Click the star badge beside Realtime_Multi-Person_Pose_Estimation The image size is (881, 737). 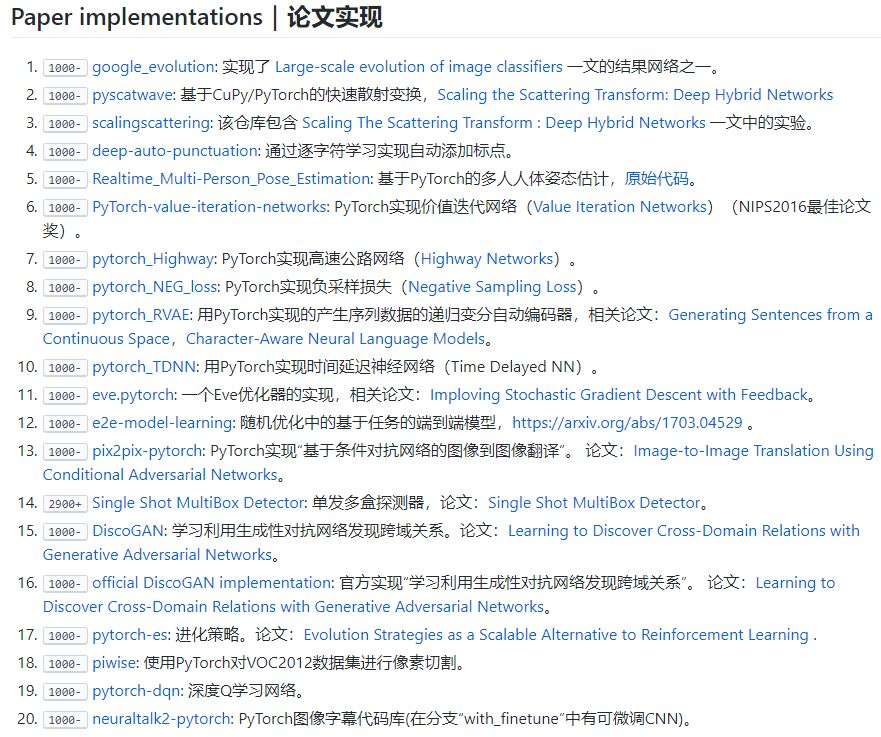(x=65, y=180)
